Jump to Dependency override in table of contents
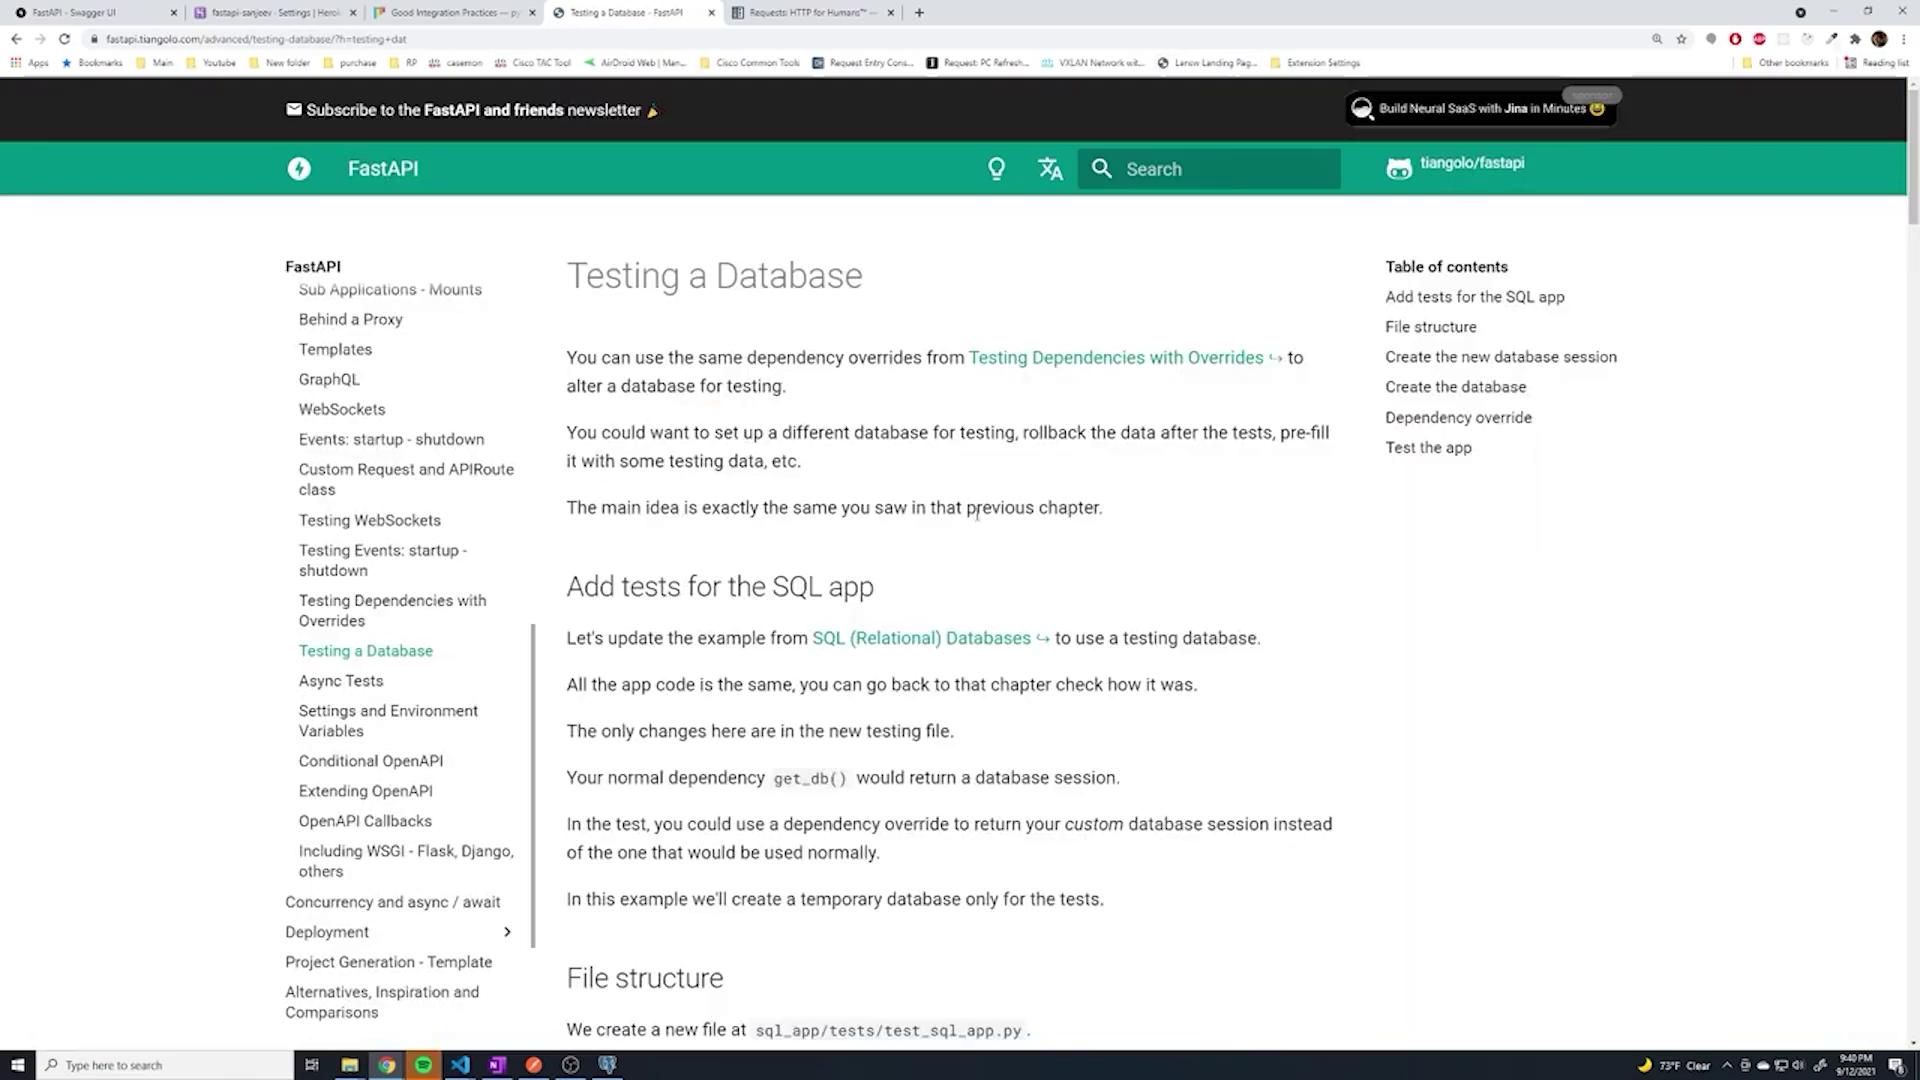Image resolution: width=1920 pixels, height=1080 pixels. pyautogui.click(x=1457, y=418)
